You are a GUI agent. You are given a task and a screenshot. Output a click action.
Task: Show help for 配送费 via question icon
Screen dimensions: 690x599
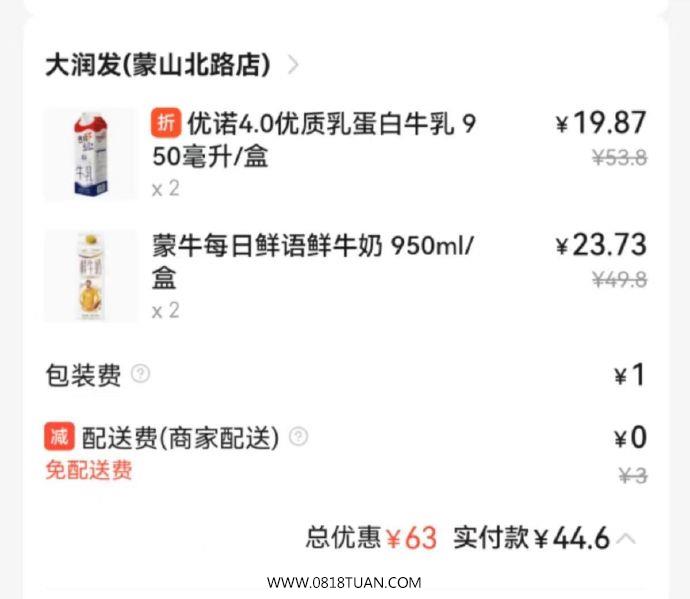[298, 437]
